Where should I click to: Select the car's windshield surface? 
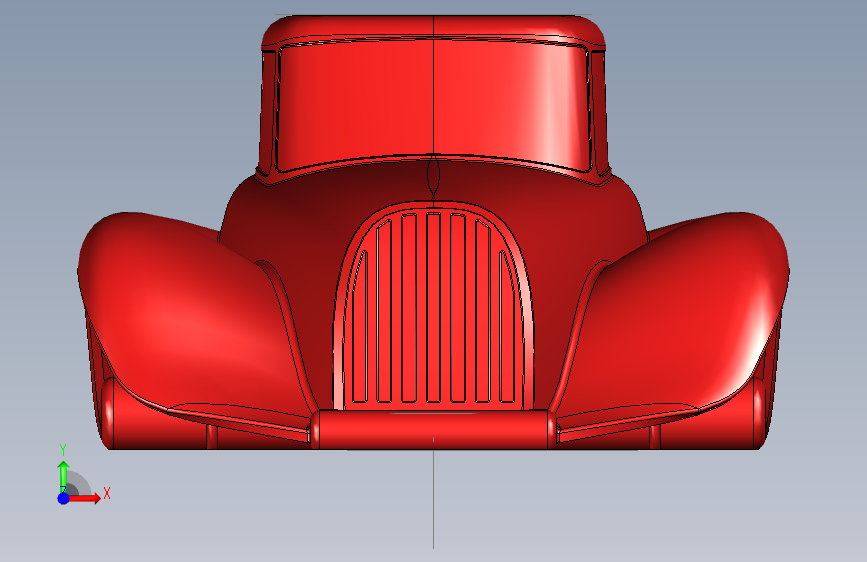coord(434,103)
